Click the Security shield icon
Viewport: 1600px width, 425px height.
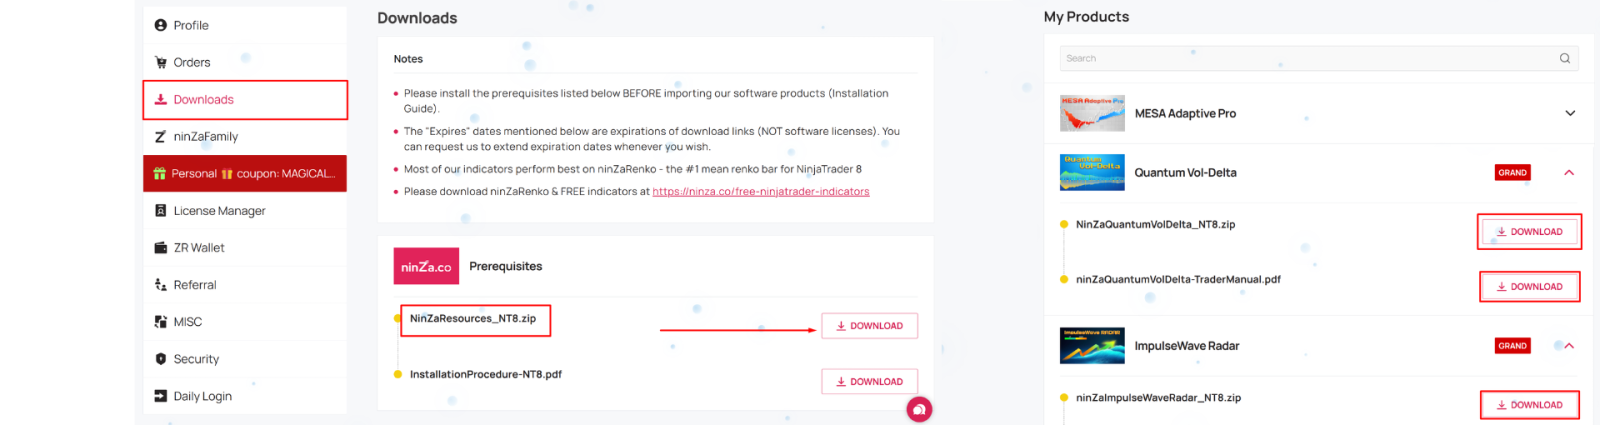(x=160, y=358)
